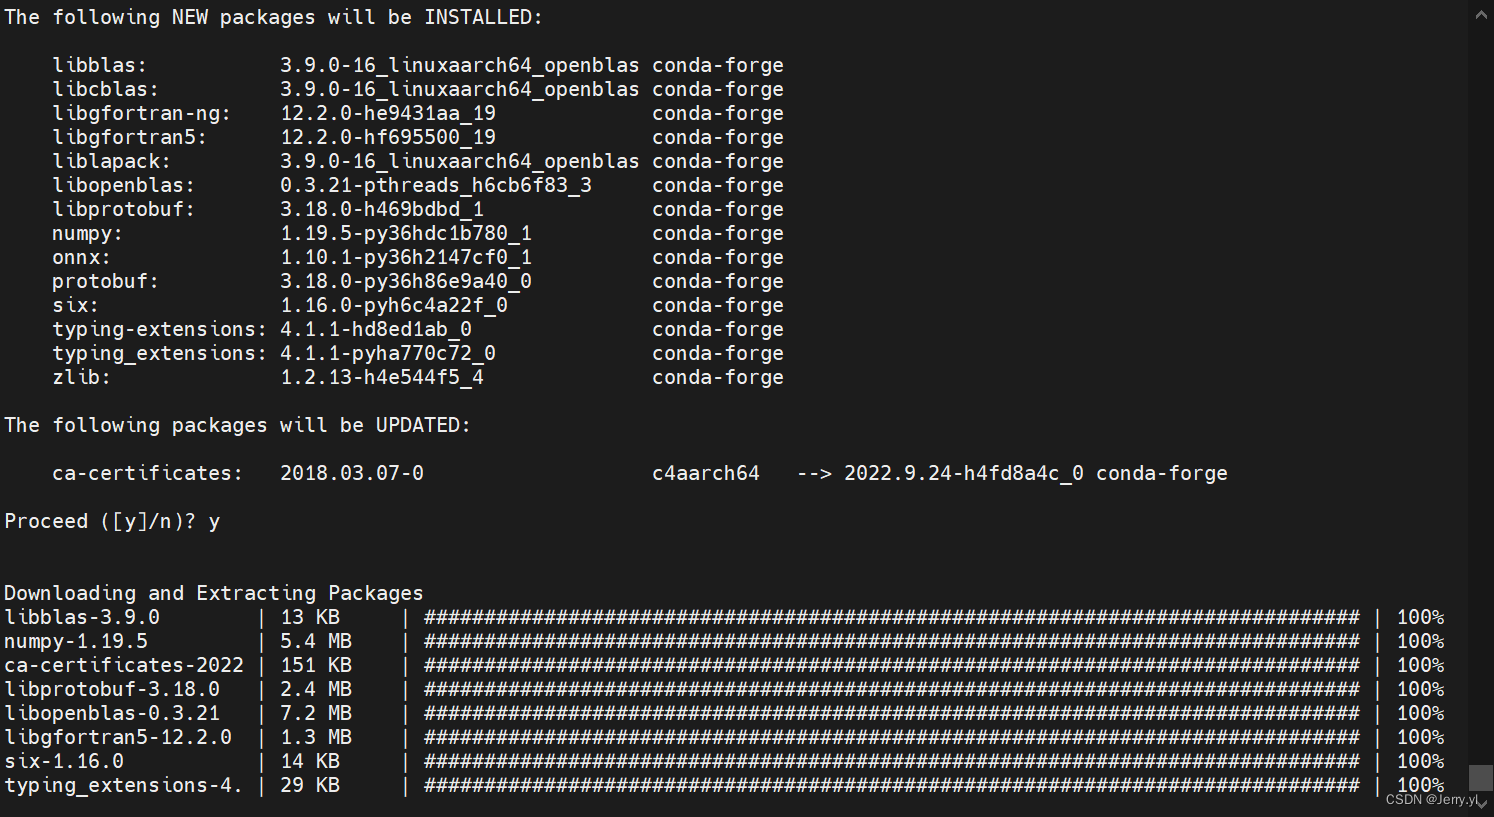Click the 'liblapack:' package name
1494x817 pixels.
112,162
